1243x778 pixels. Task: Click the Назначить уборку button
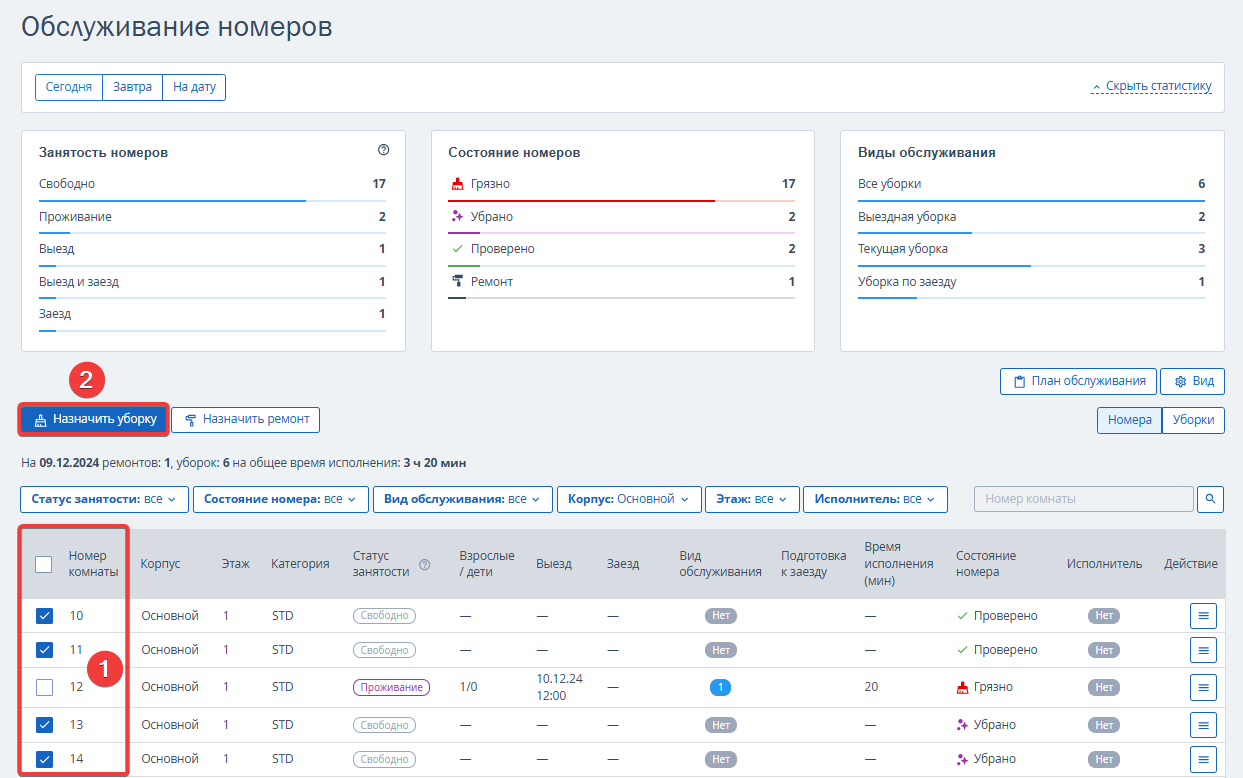(x=94, y=420)
